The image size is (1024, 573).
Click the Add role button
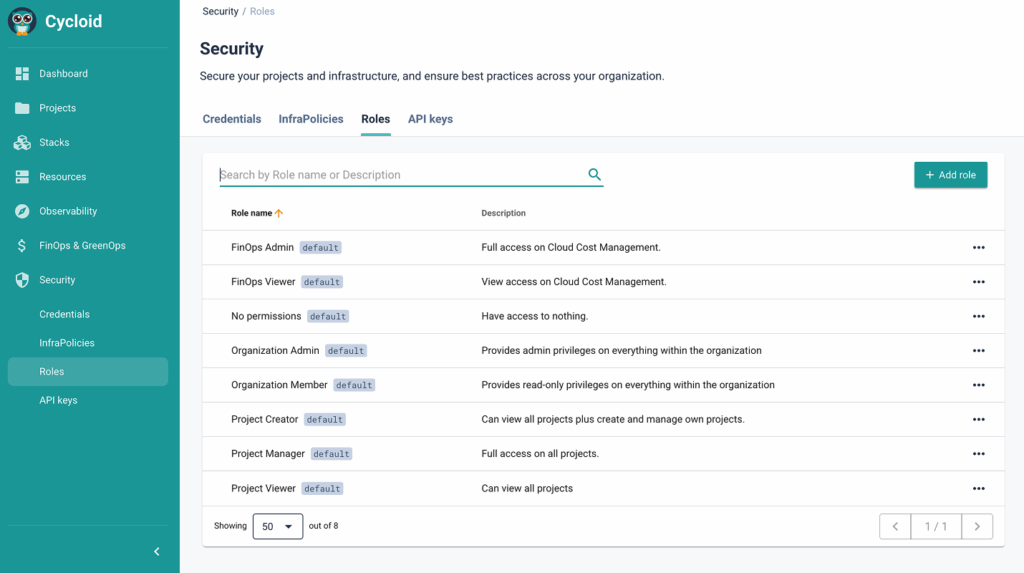(x=950, y=175)
